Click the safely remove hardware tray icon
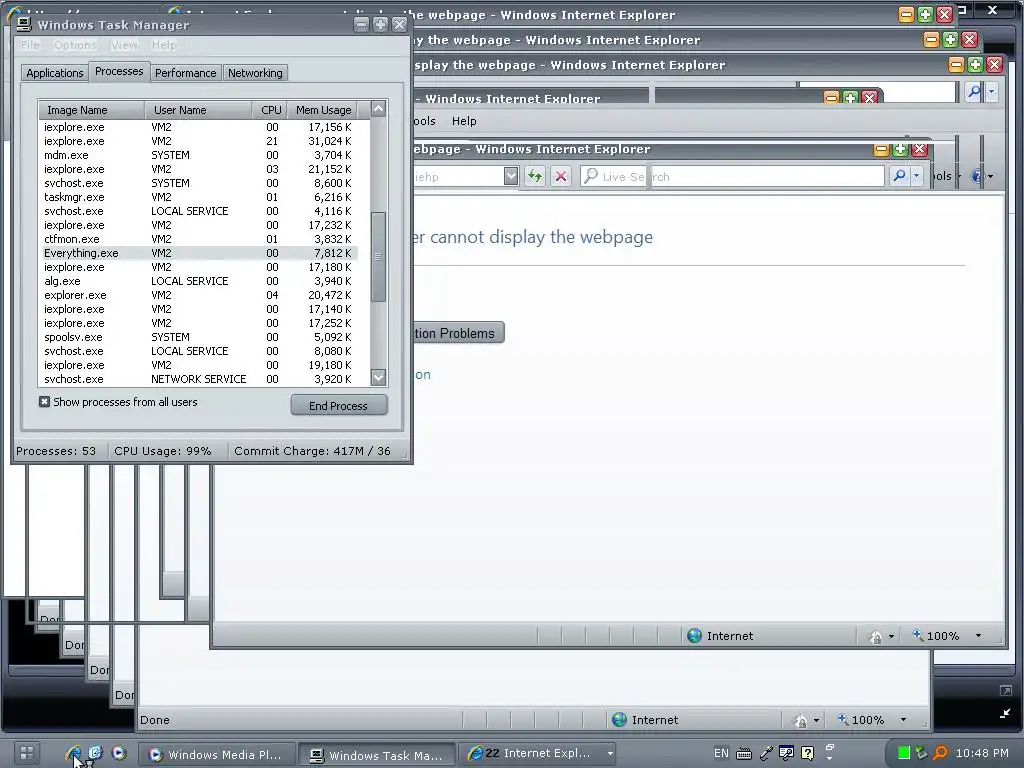 click(x=921, y=753)
